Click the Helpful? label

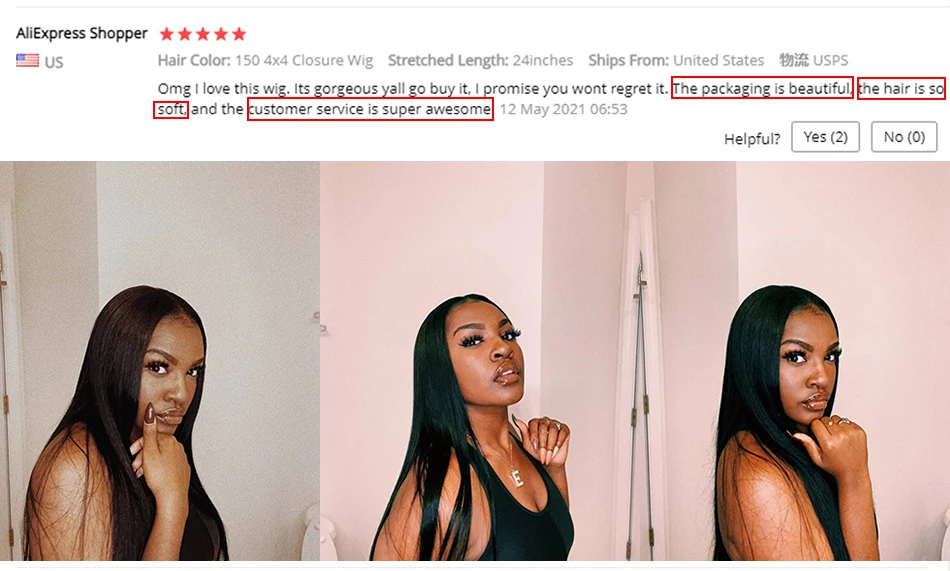(x=752, y=139)
